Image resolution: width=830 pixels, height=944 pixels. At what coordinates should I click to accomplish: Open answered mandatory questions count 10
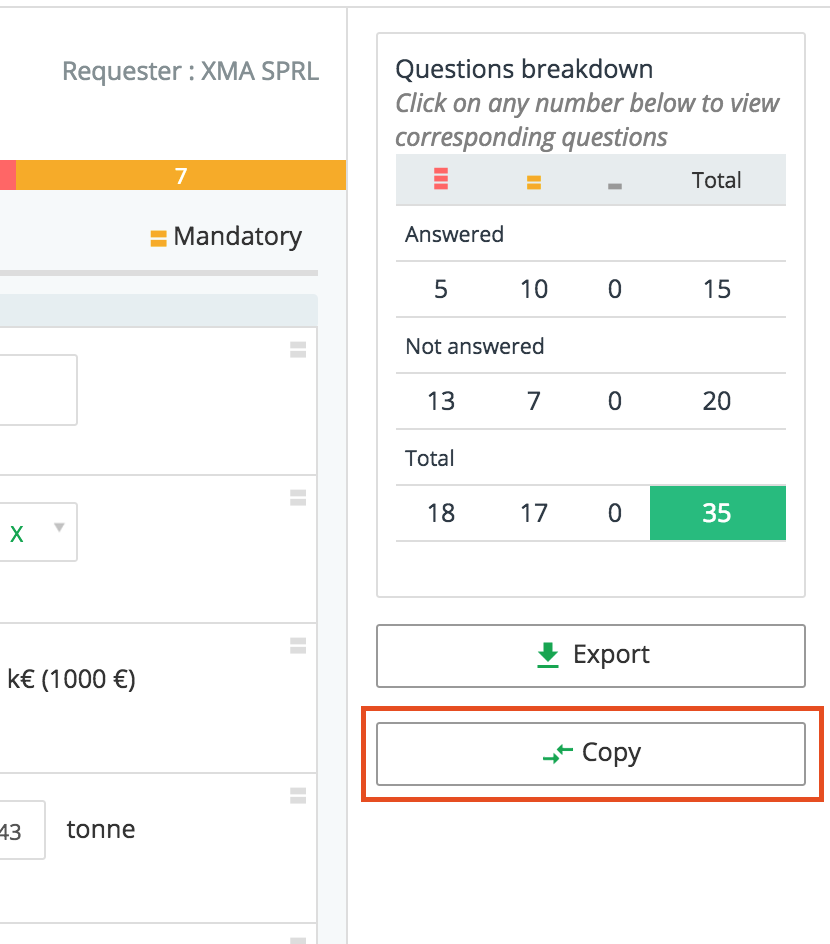[534, 289]
